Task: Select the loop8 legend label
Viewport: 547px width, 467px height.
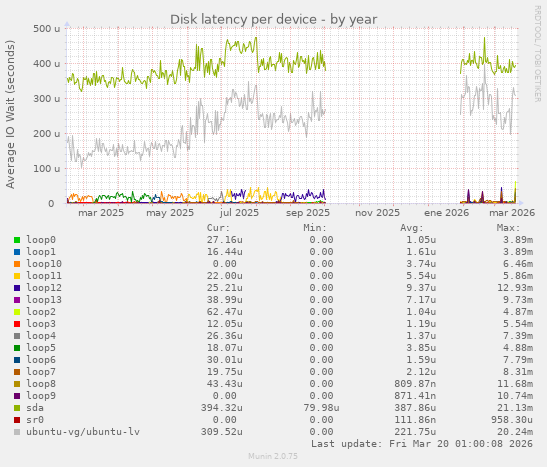Action: click(x=41, y=384)
